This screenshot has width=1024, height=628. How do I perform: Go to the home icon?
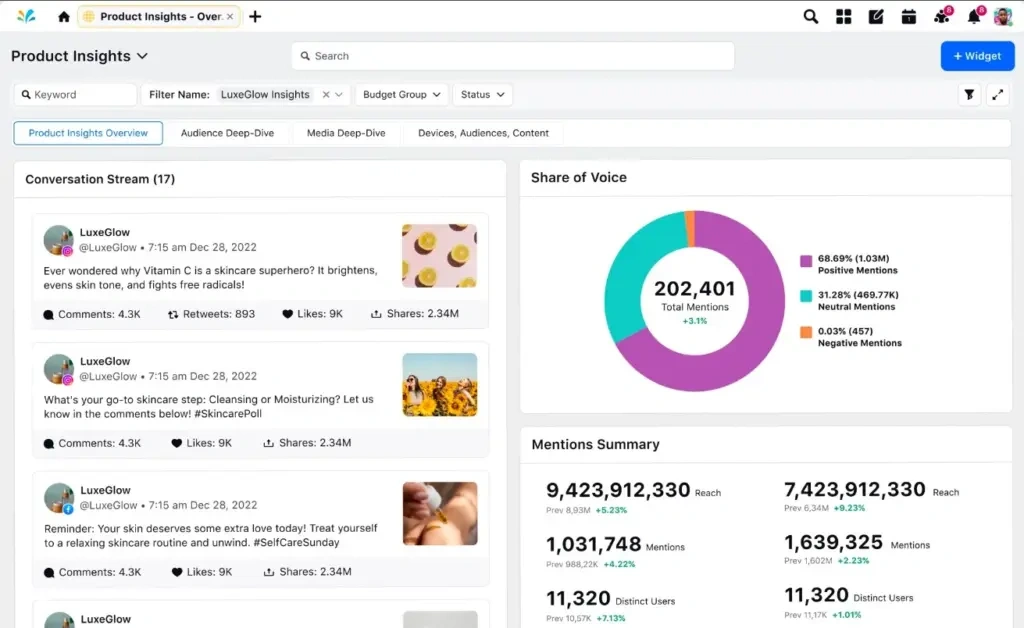(x=63, y=16)
